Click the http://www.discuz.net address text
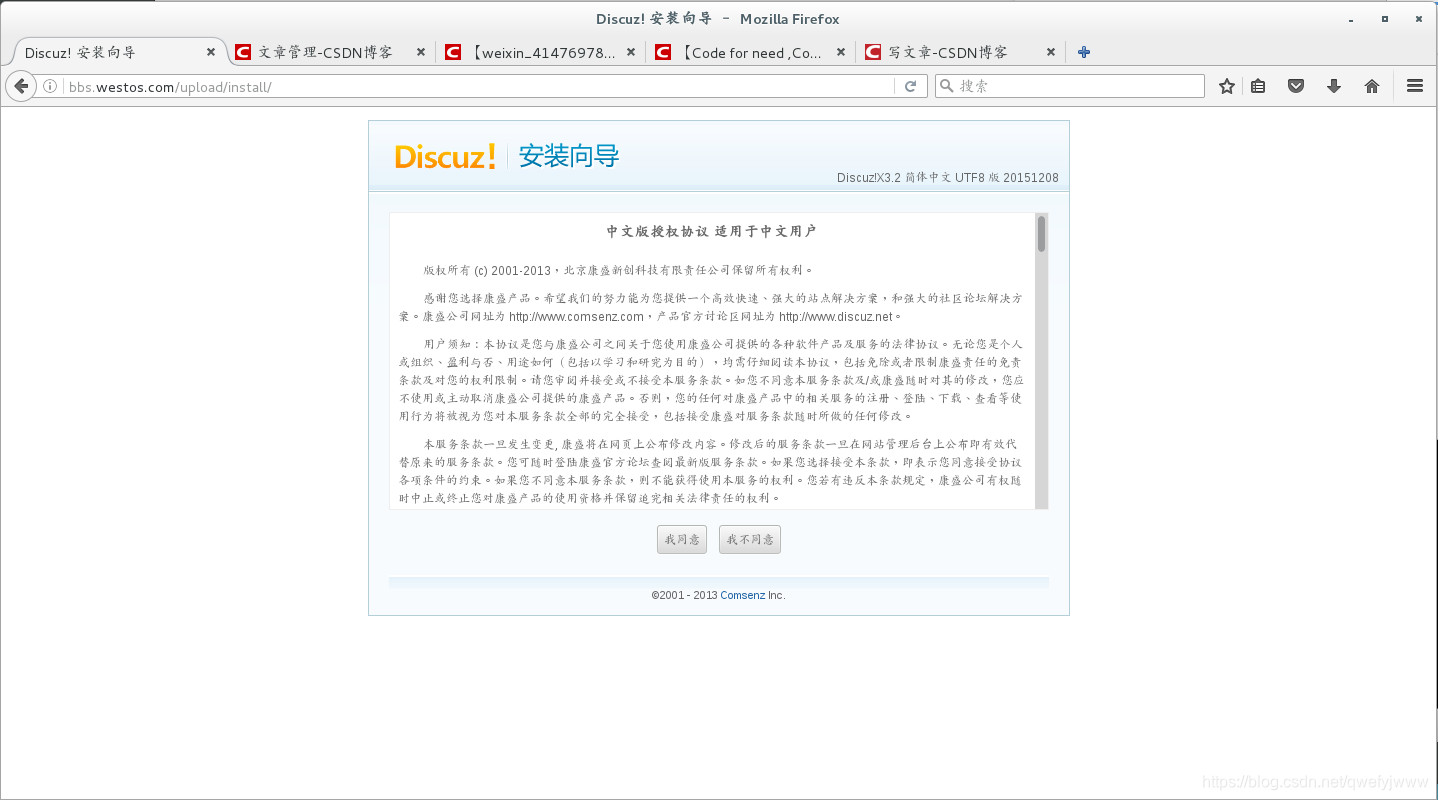1438x800 pixels. click(x=835, y=317)
